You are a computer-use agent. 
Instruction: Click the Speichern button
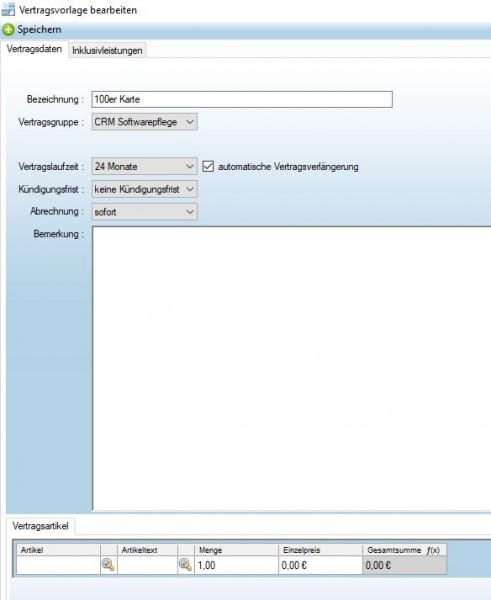pyautogui.click(x=31, y=29)
